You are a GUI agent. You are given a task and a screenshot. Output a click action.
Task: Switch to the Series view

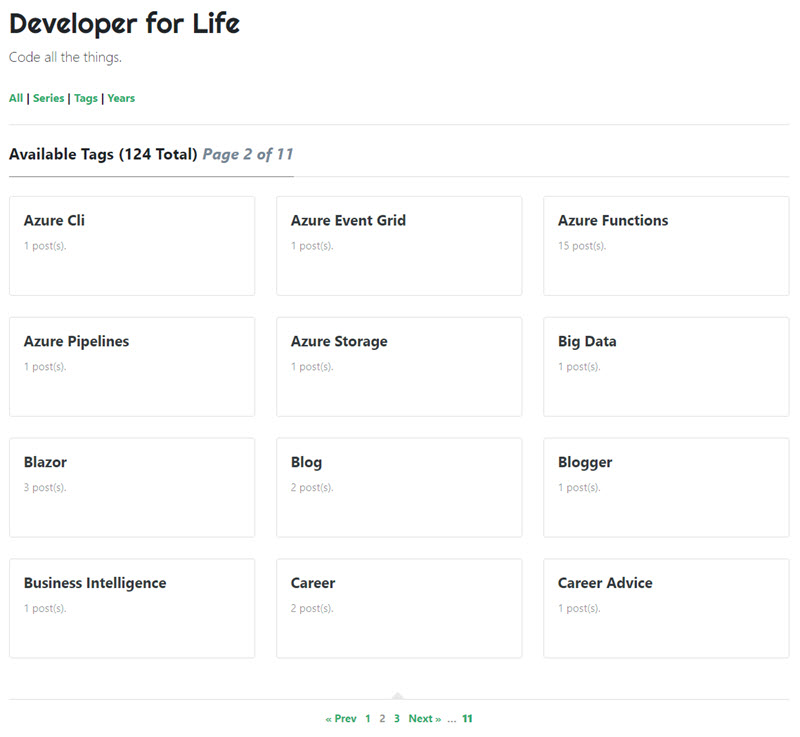pyautogui.click(x=46, y=98)
